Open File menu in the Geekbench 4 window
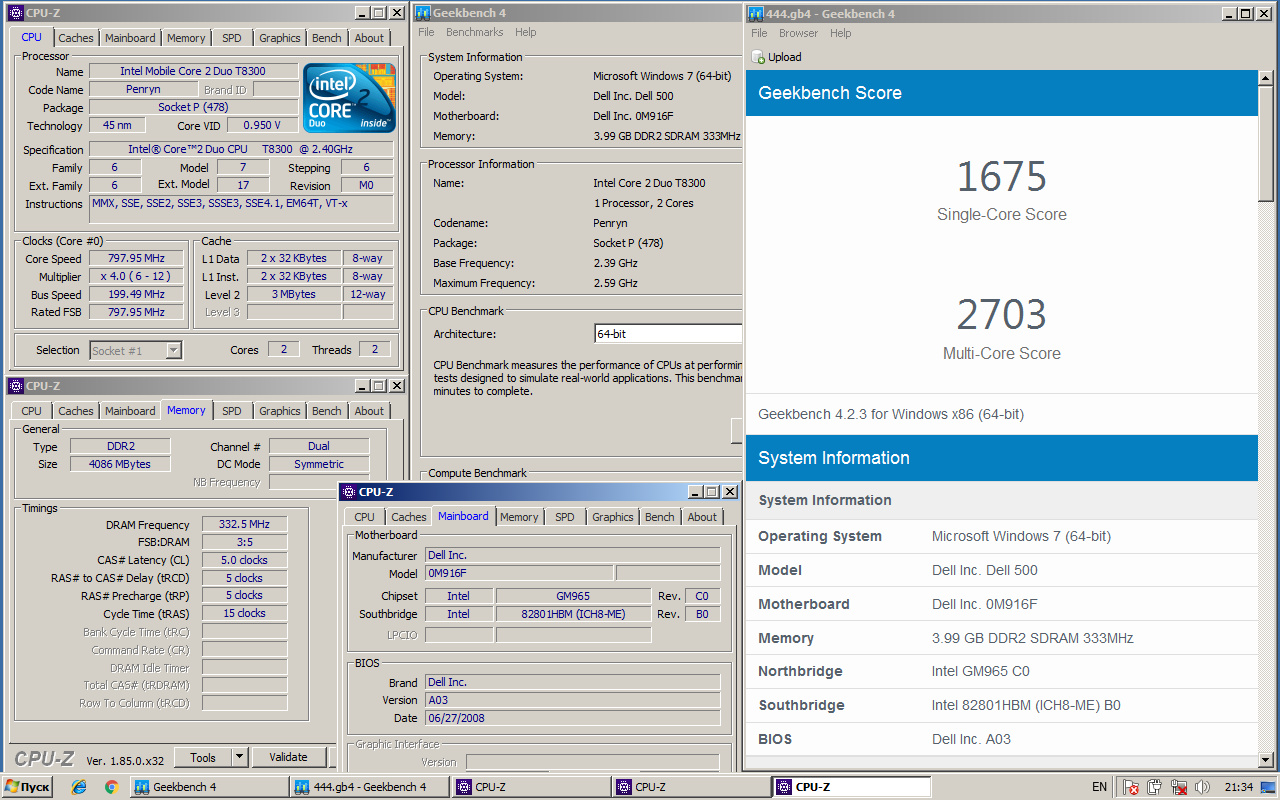This screenshot has width=1280, height=800. coord(426,32)
